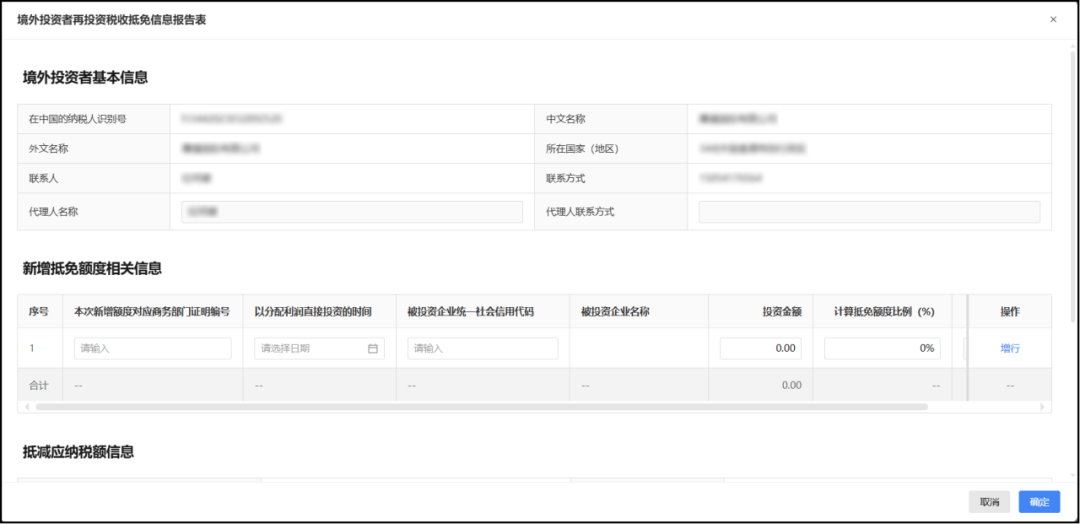Click the 本次新增额度对应商务部门证明编号 column header
1080x524 pixels.
point(152,312)
